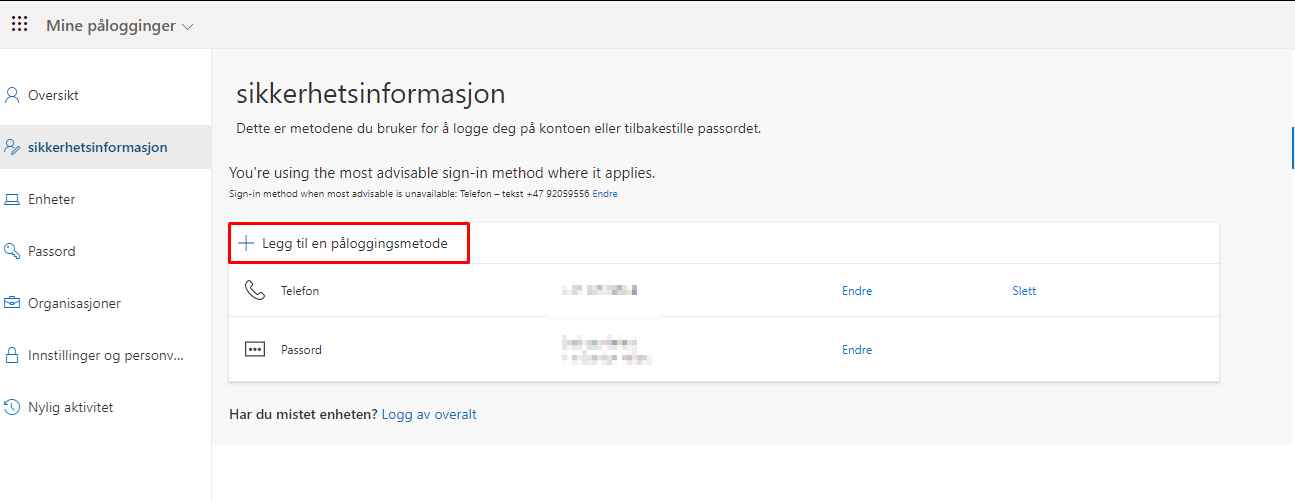Click Endre in the Passord row

pos(857,350)
